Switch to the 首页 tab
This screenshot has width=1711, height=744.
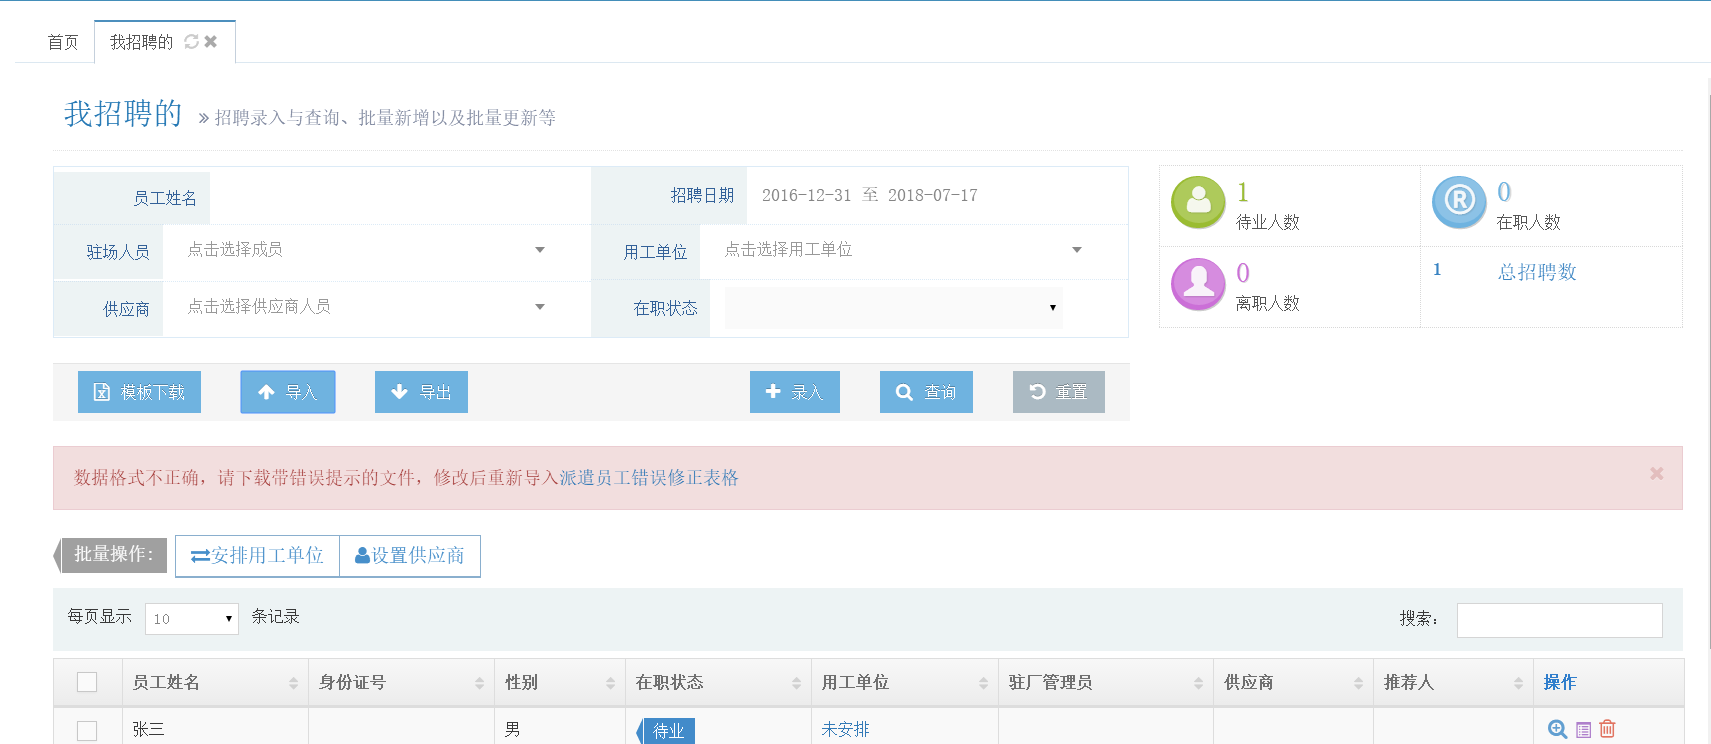62,42
